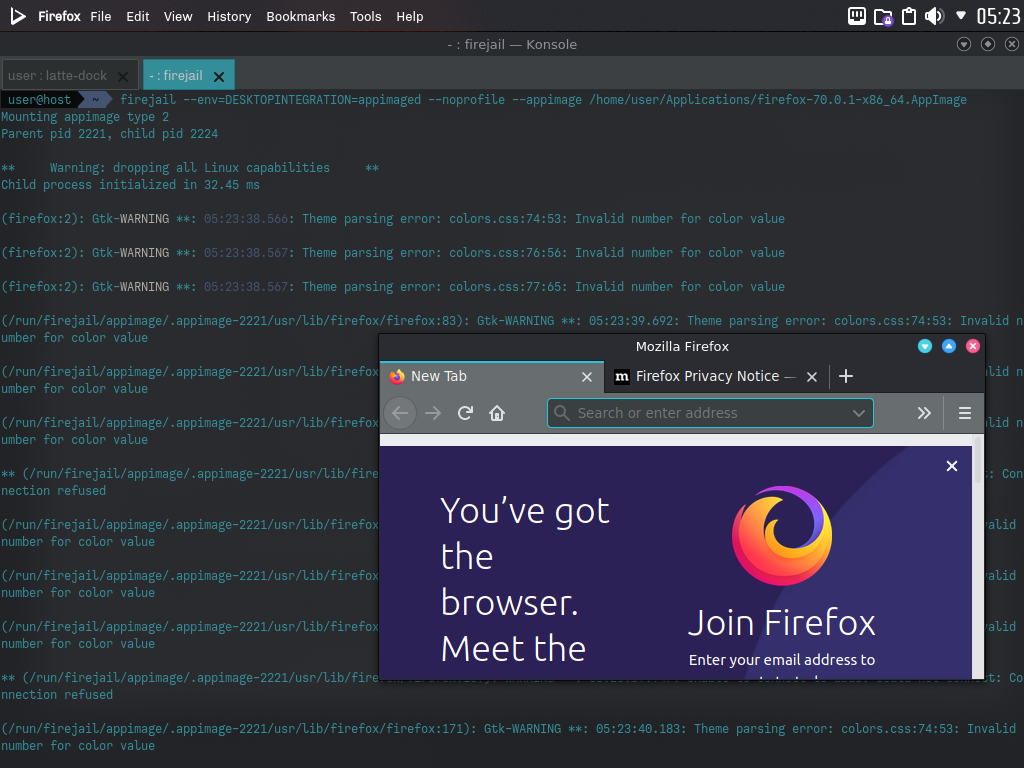
Task: Click the magnifier icon in the address bar
Action: [561, 413]
